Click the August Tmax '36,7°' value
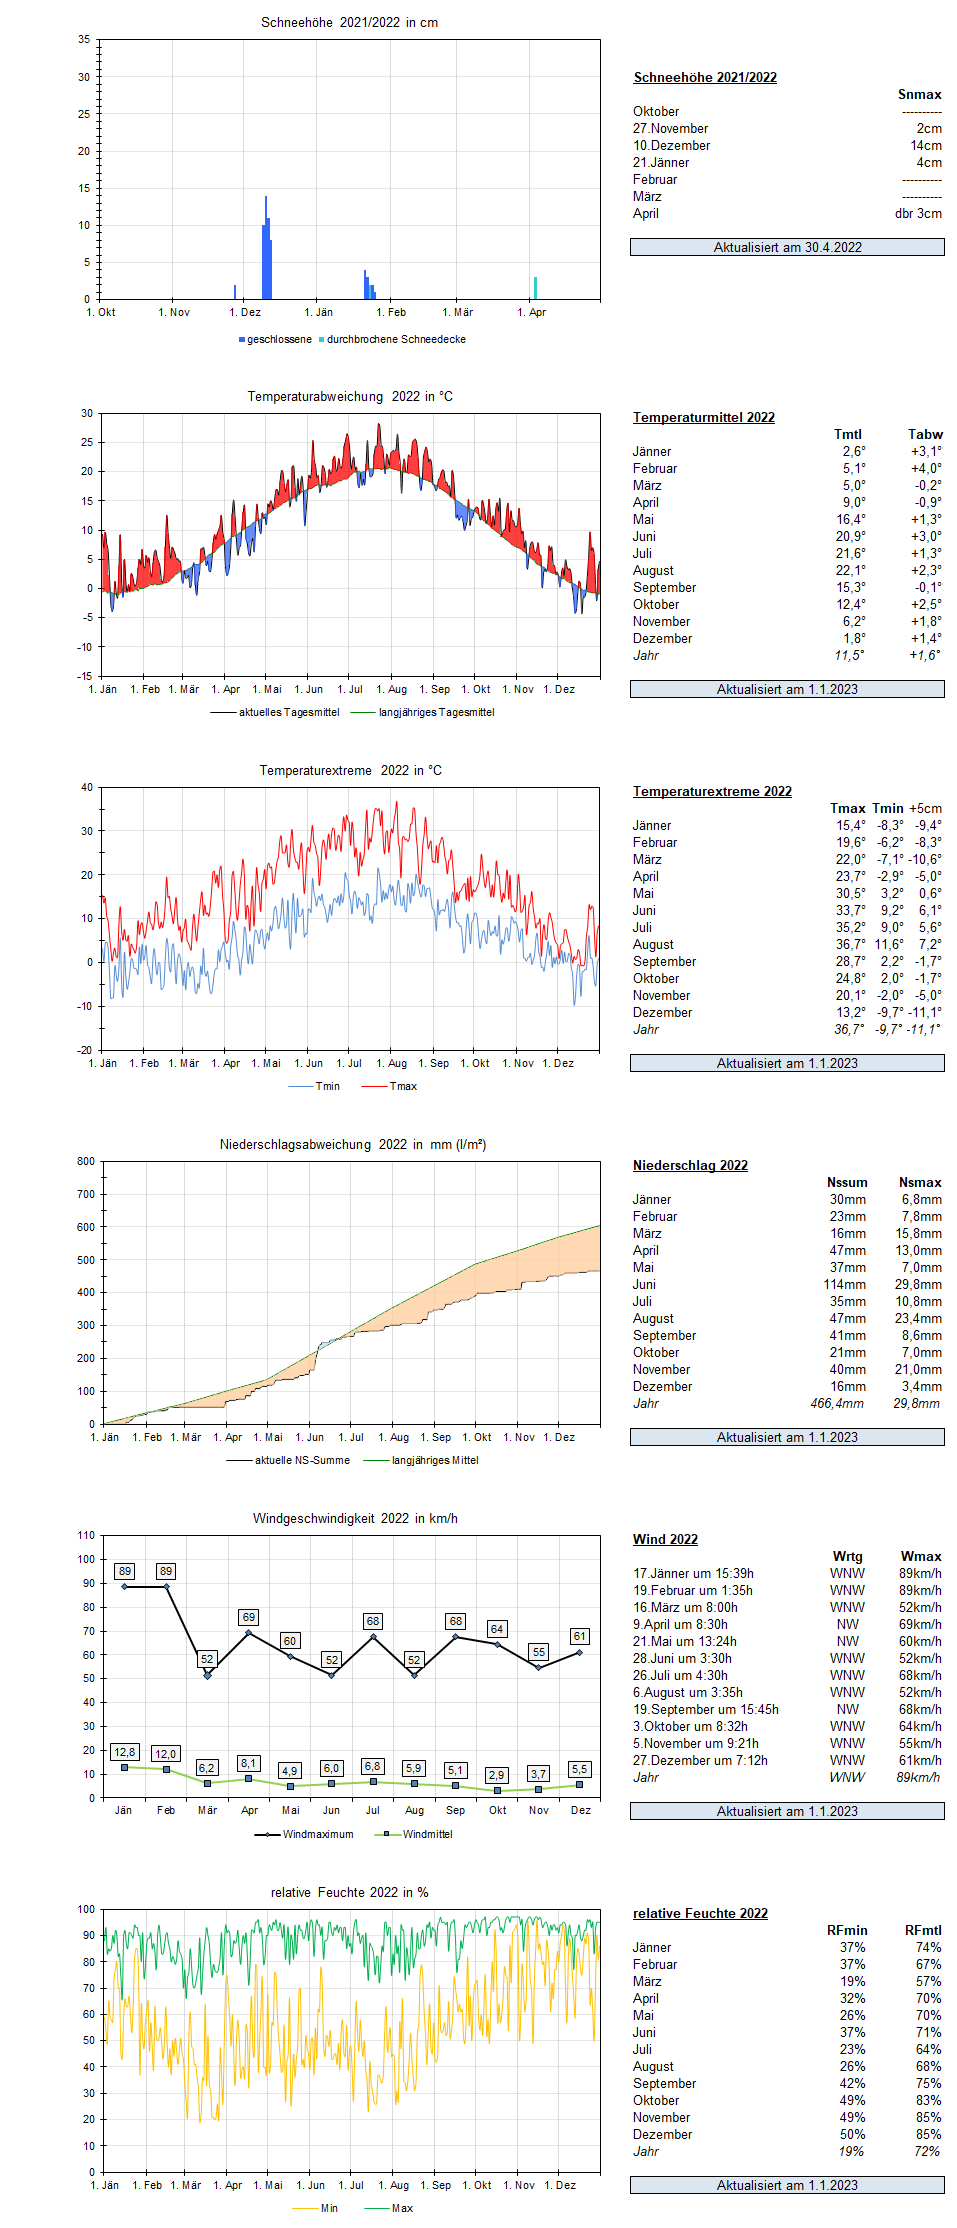 [851, 944]
